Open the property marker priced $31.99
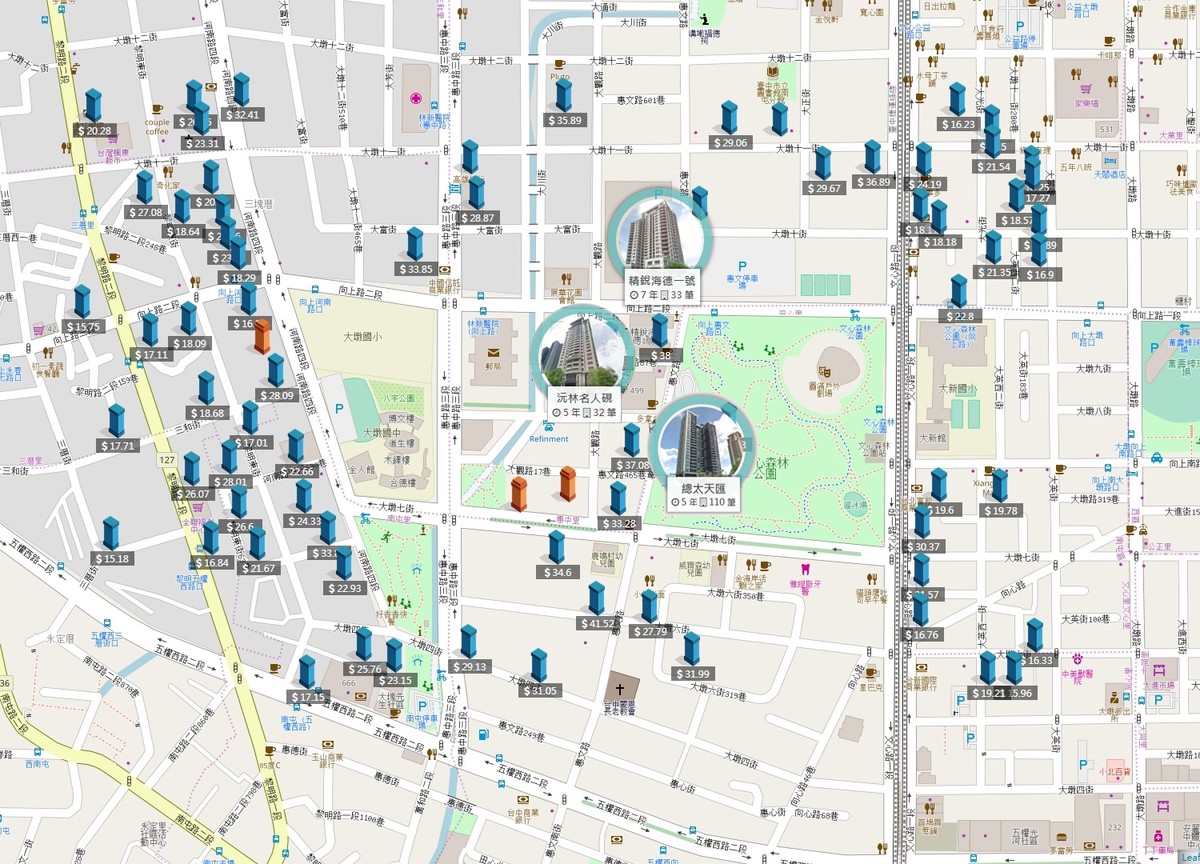 (x=690, y=649)
